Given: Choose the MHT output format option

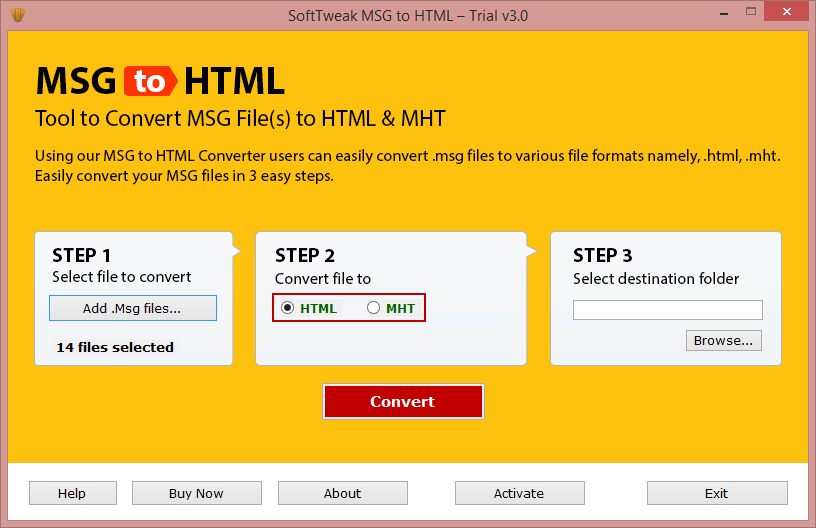Looking at the screenshot, I should coord(373,308).
